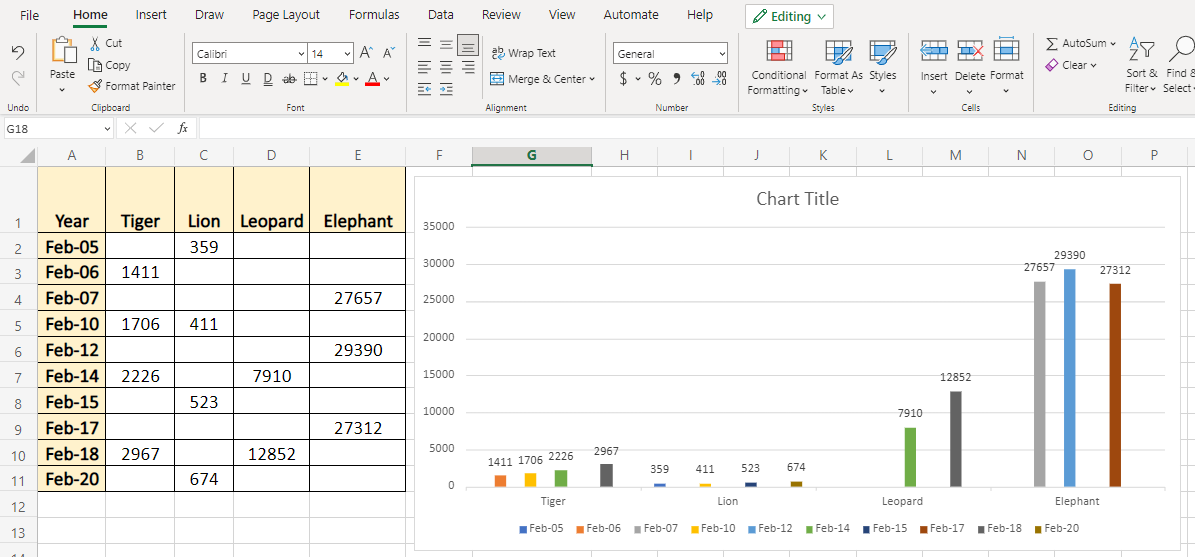1195x557 pixels.
Task: Toggle Wrap Text for the cell
Action: pyautogui.click(x=523, y=53)
